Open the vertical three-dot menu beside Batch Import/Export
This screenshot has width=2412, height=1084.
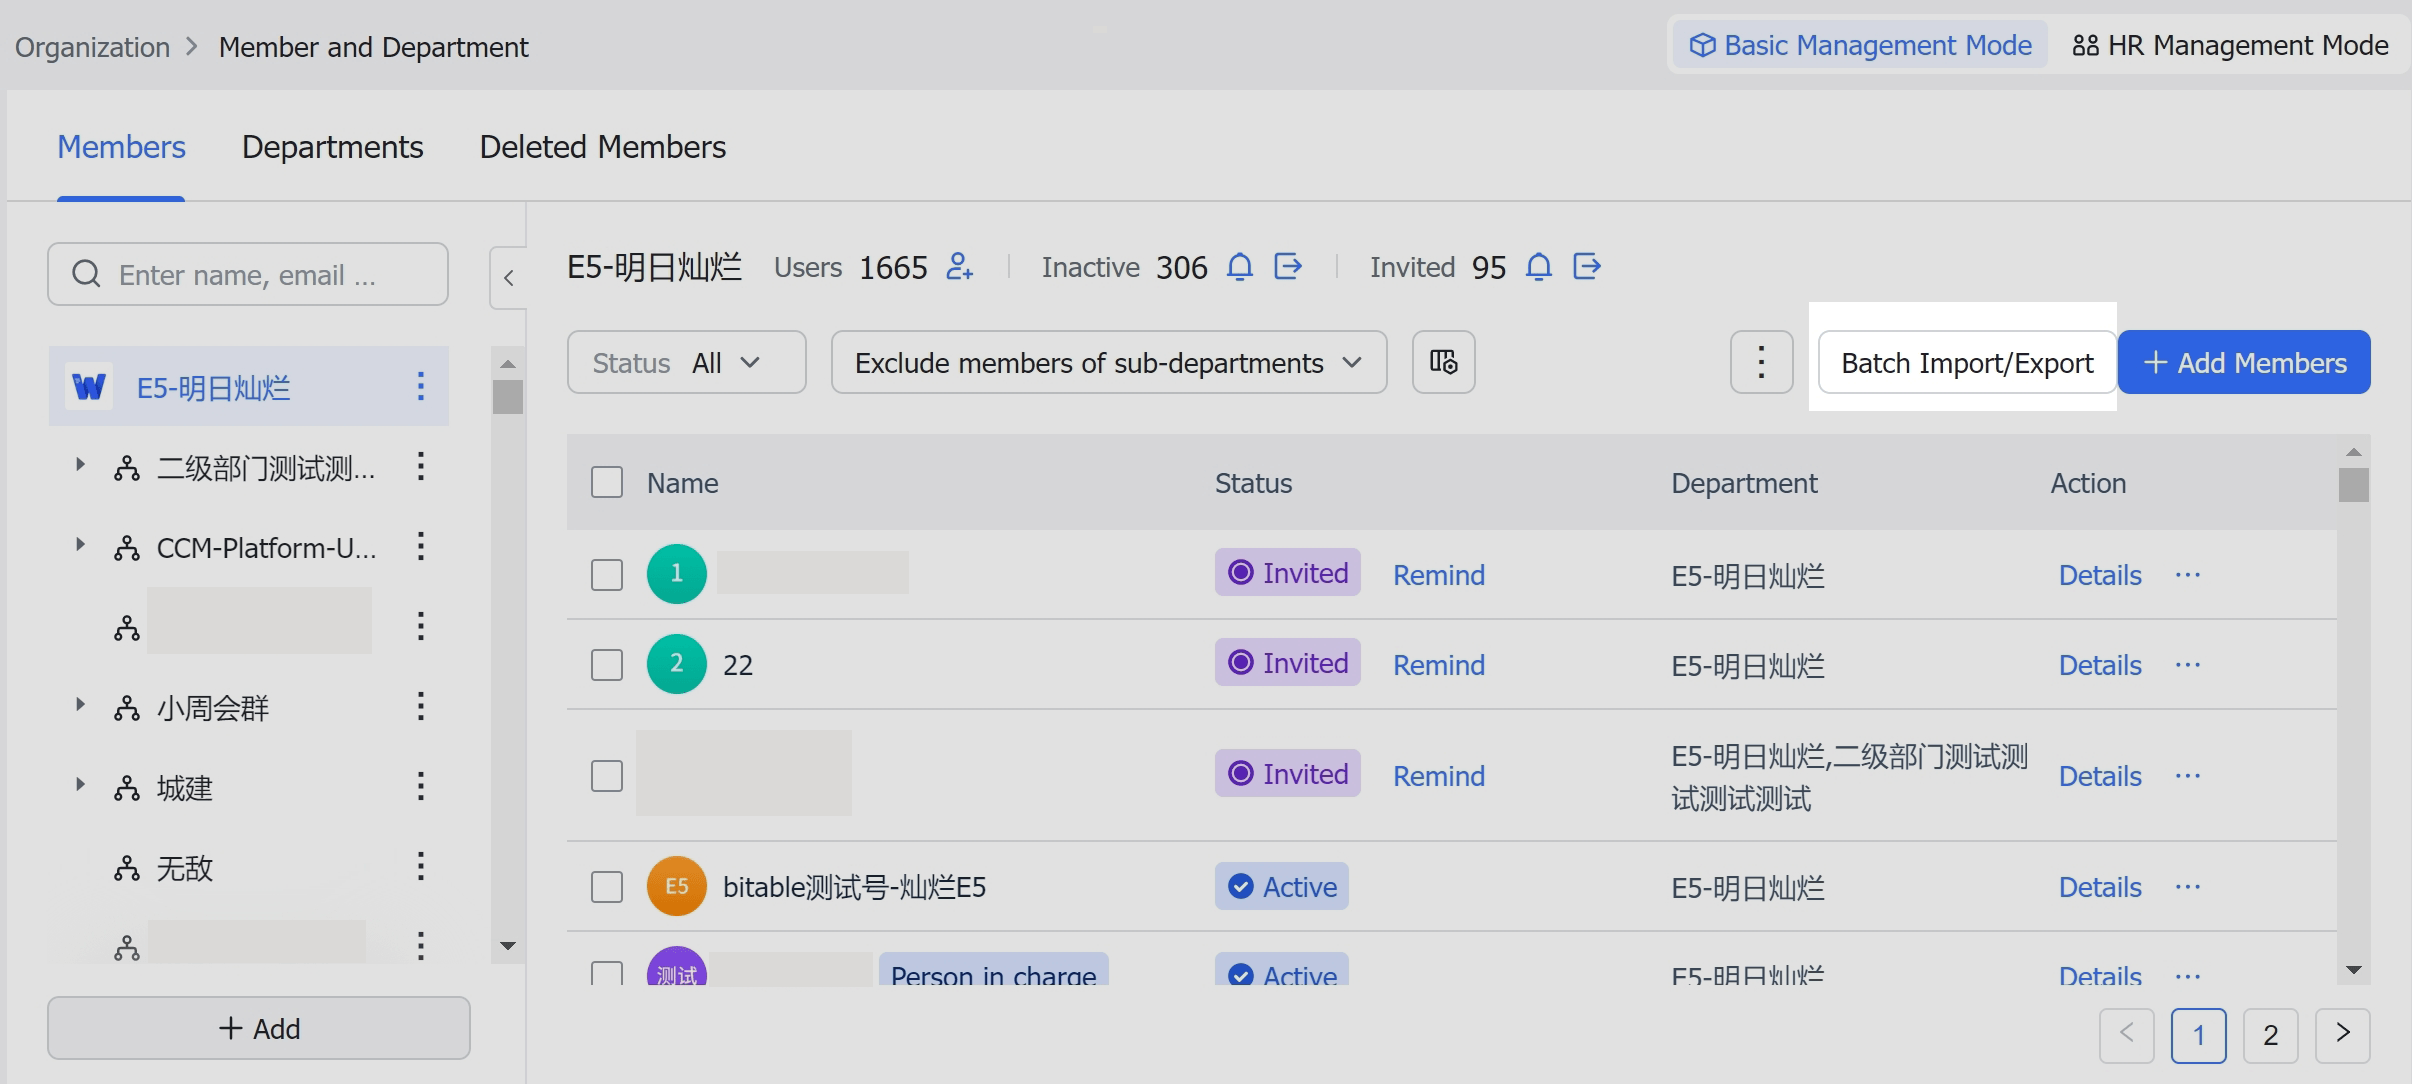click(1761, 362)
